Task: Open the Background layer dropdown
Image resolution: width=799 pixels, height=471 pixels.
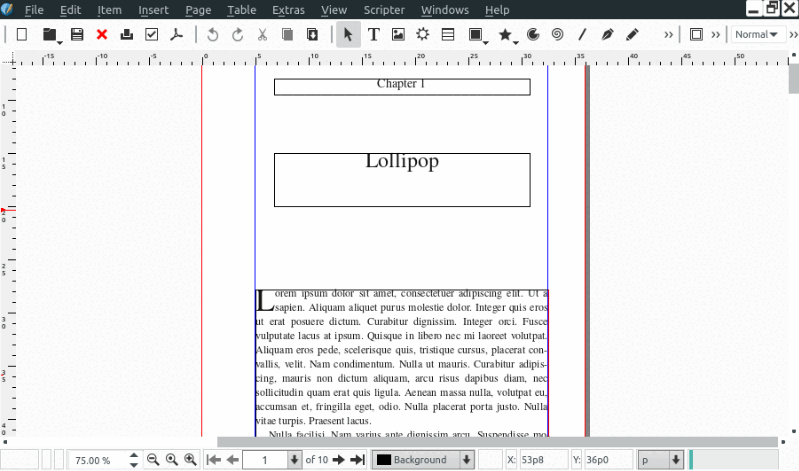Action: coord(423,460)
